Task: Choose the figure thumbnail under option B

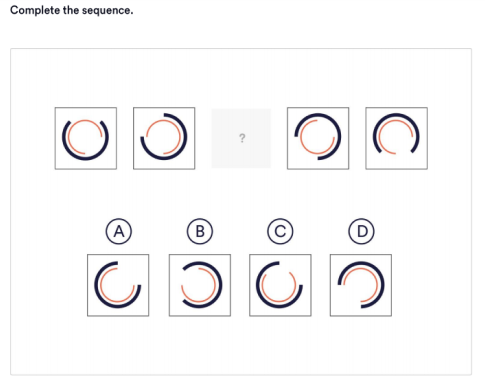Action: [200, 285]
